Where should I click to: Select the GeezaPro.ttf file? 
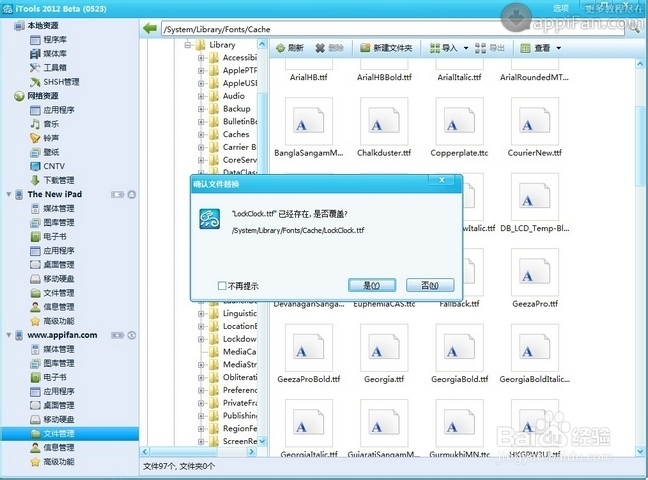click(x=535, y=279)
